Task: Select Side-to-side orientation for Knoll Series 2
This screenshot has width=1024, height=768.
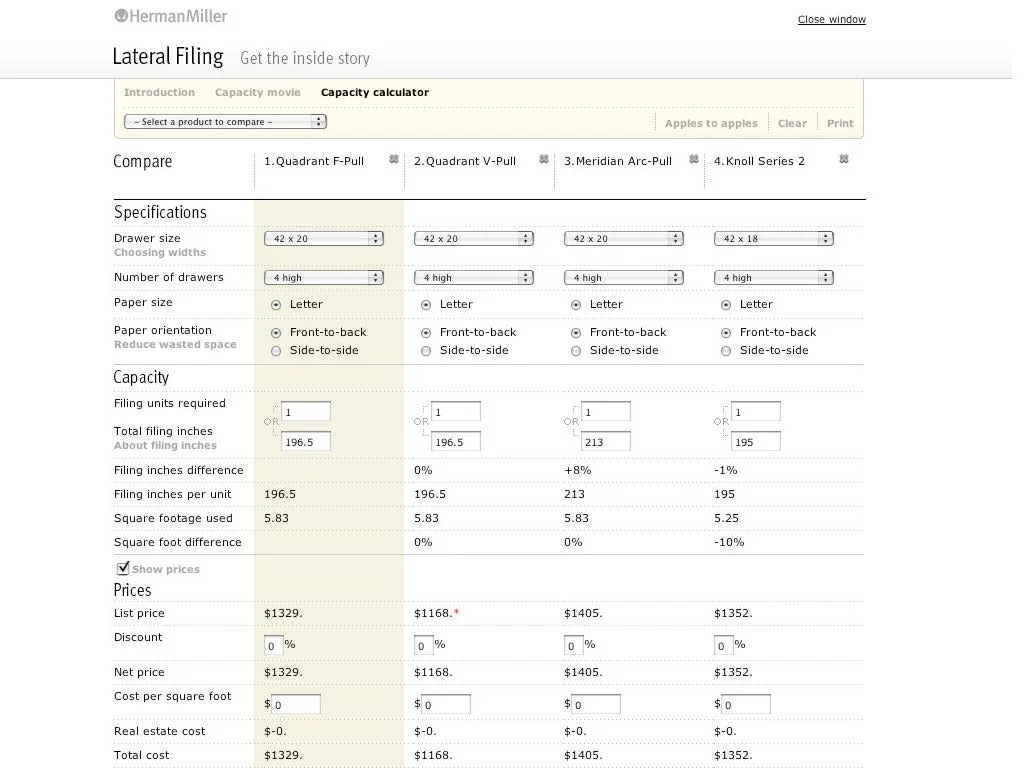Action: pyautogui.click(x=726, y=351)
